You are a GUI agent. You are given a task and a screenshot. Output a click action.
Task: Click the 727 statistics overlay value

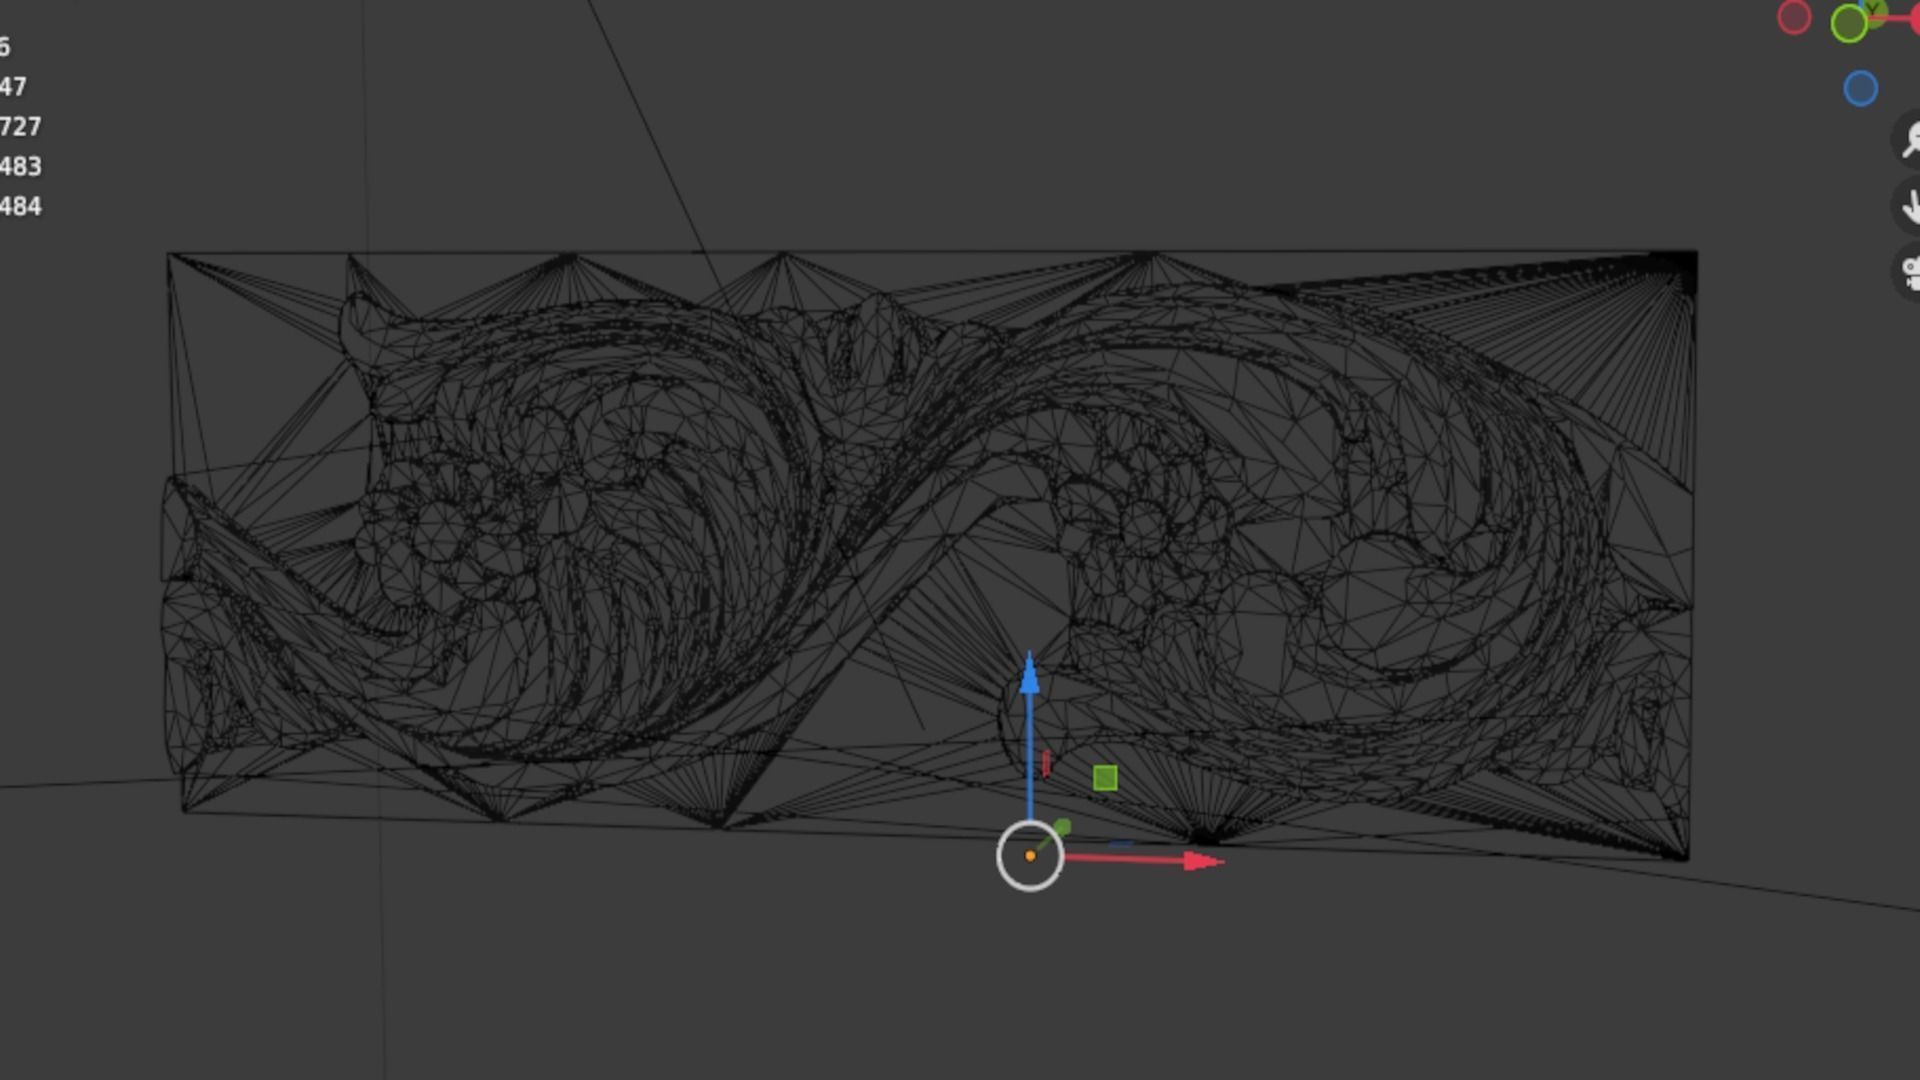point(21,127)
